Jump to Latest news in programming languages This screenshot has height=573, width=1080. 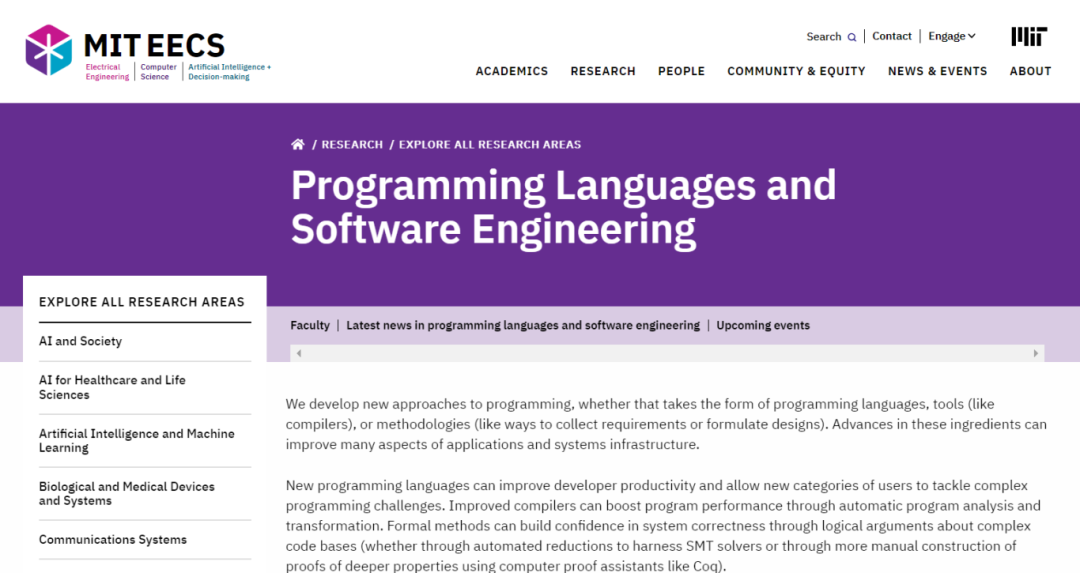[x=523, y=325]
